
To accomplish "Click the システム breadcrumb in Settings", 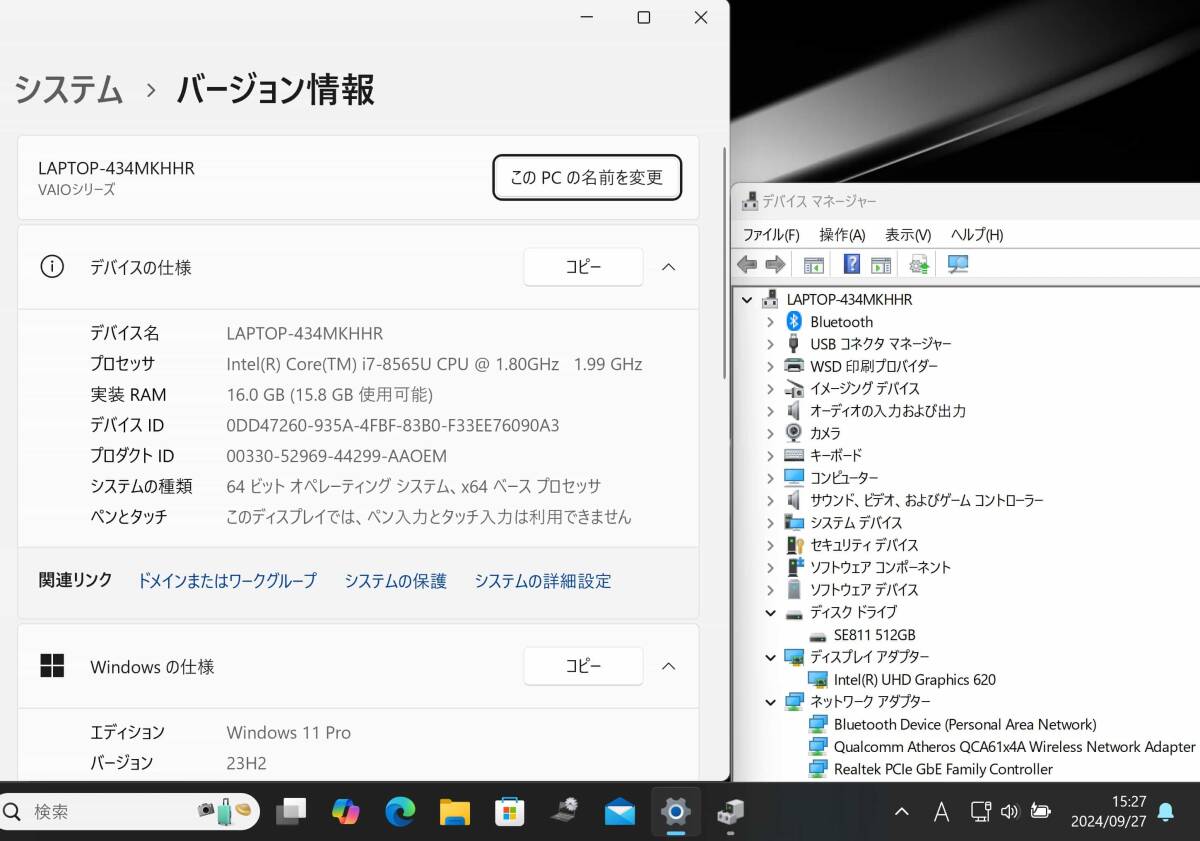I will click(x=69, y=90).
